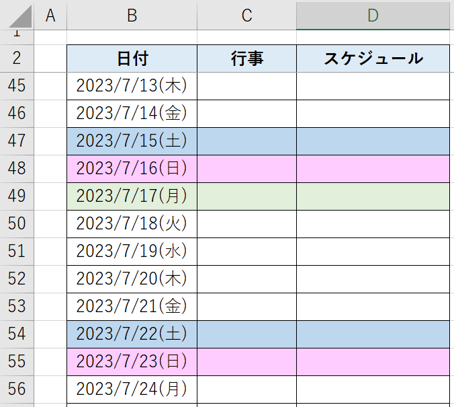
Task: Select the スケジュール cell for 2023/7/23(日)
Action: [x=373, y=362]
